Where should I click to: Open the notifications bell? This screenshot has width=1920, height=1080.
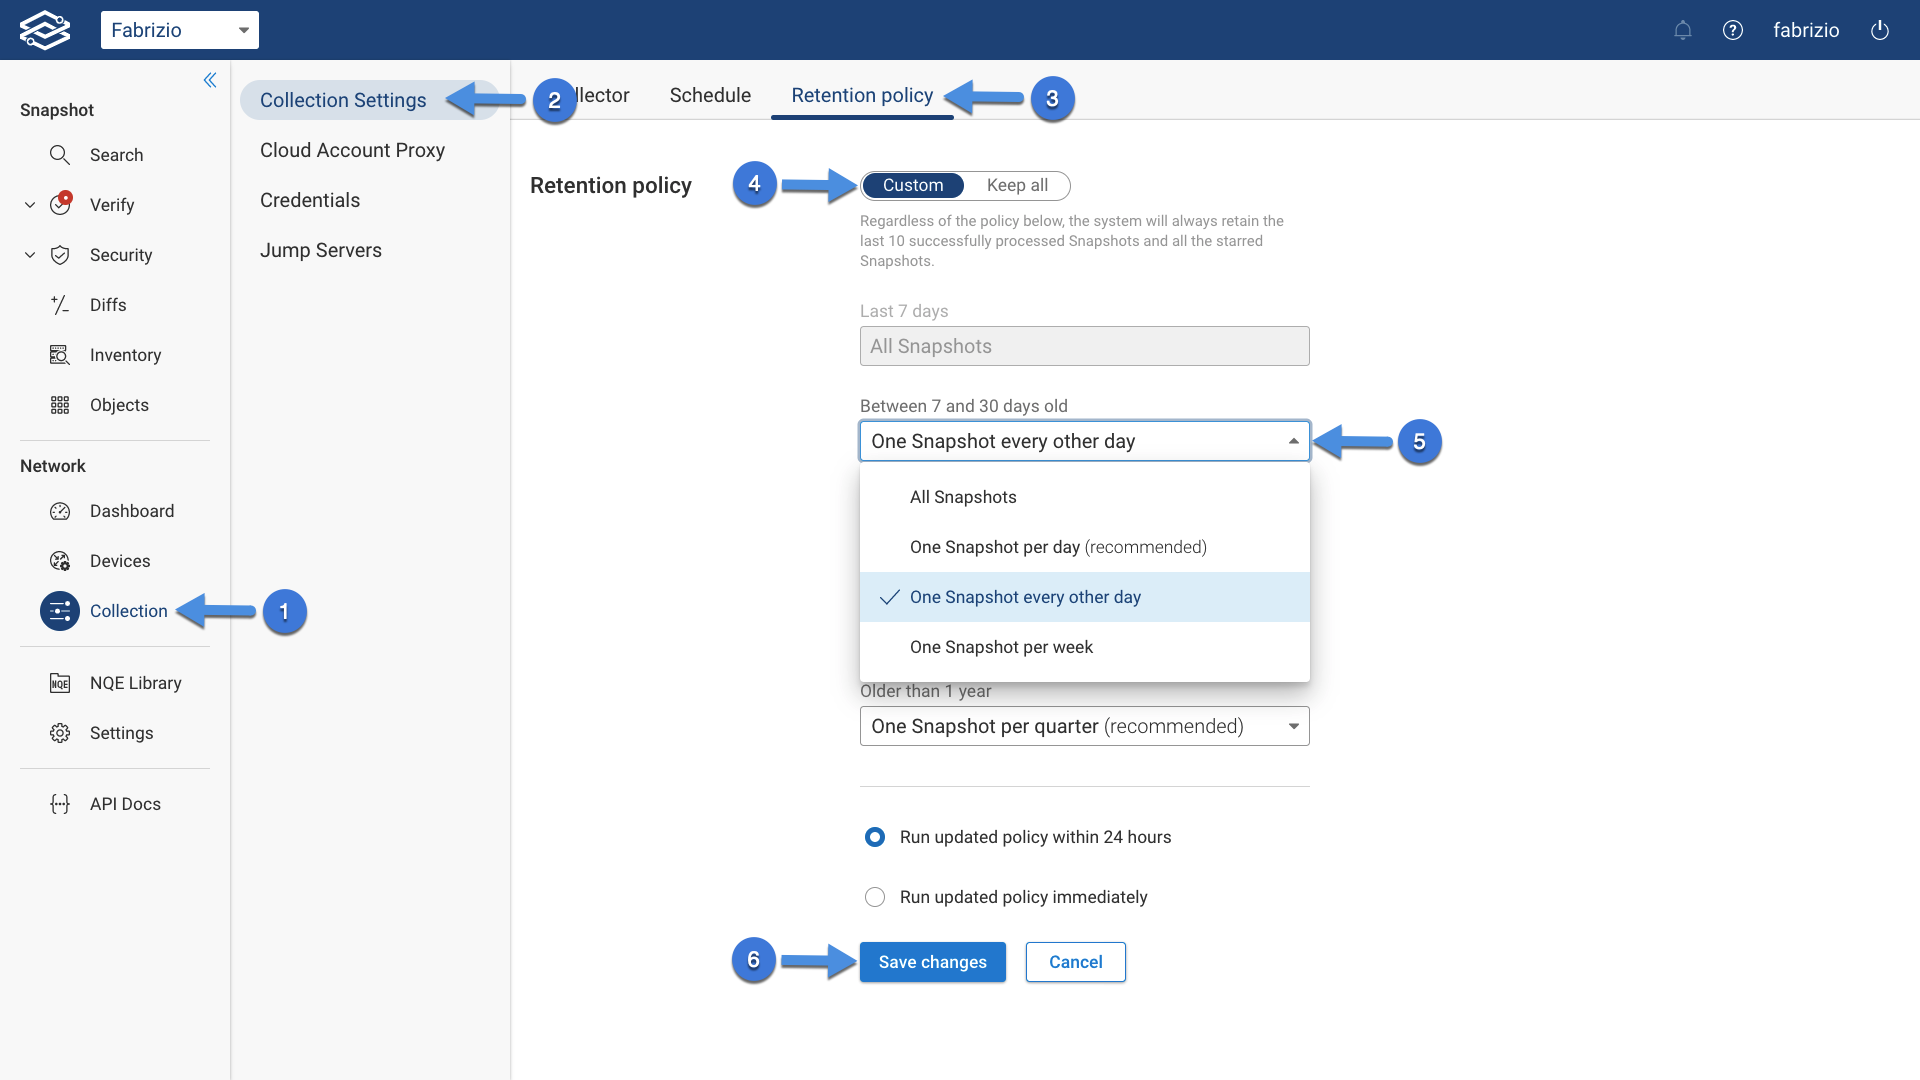pyautogui.click(x=1683, y=30)
